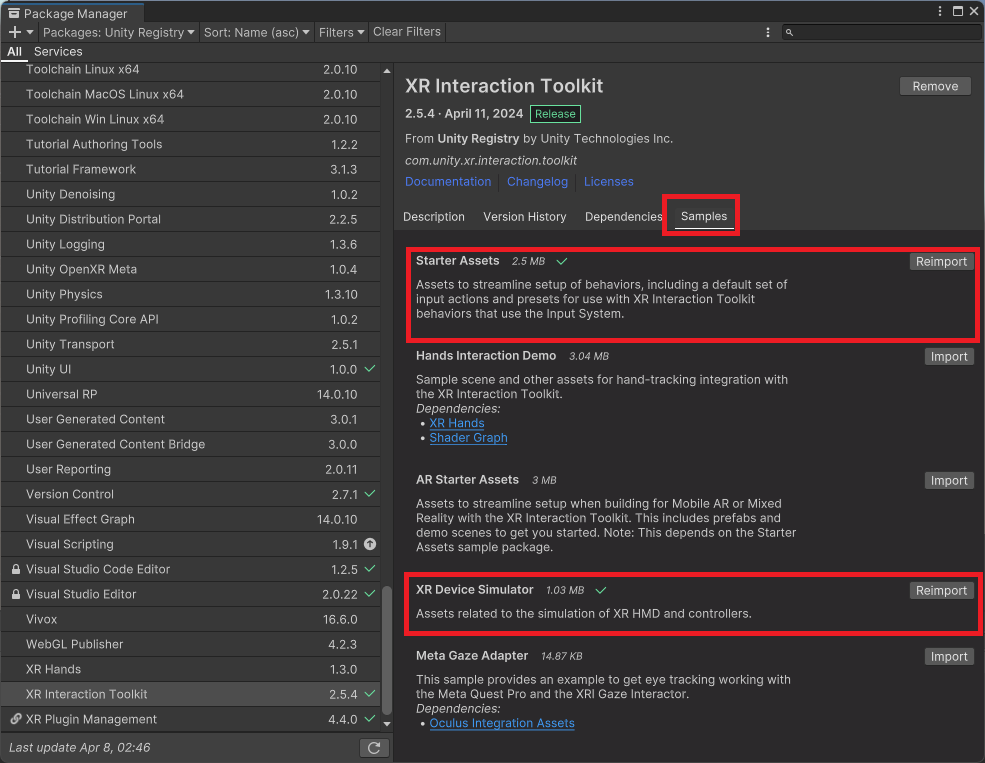This screenshot has width=985, height=763.
Task: Switch to the Samples tab
Action: coord(704,216)
